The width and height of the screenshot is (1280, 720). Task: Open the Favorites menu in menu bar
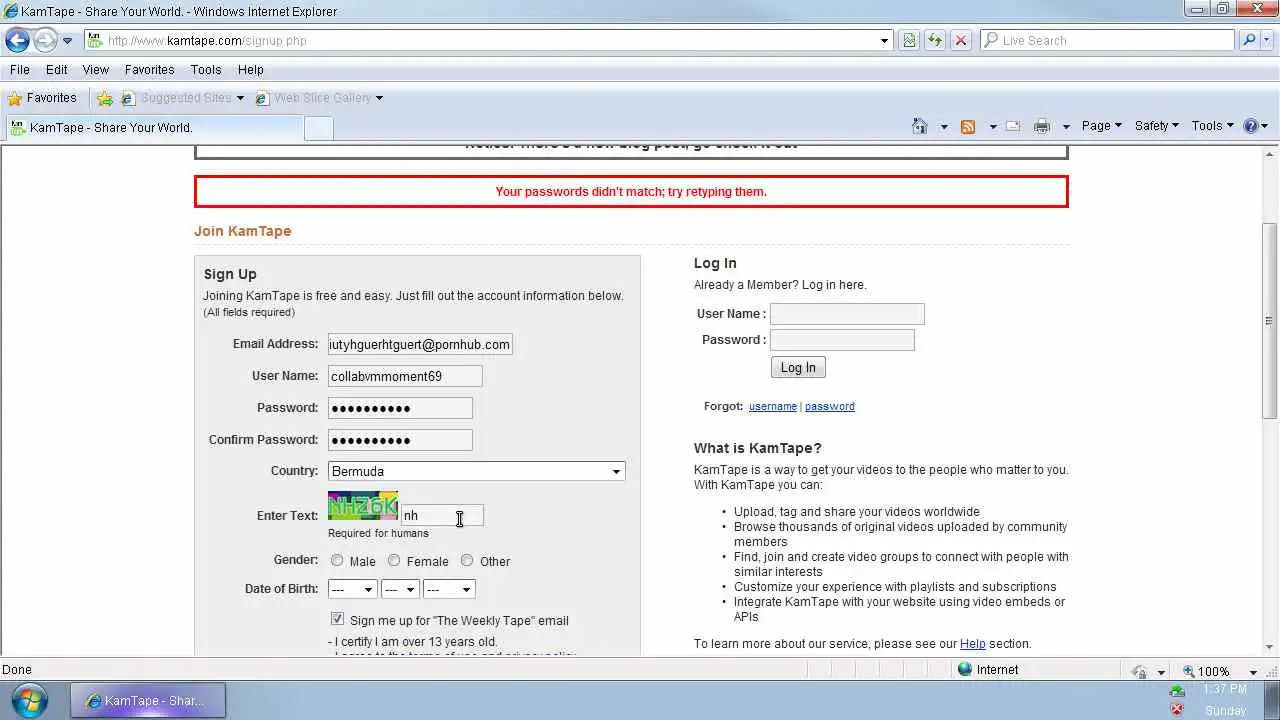point(149,70)
